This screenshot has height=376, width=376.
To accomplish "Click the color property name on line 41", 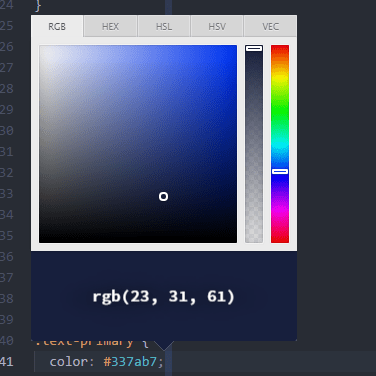I will coord(69,362).
